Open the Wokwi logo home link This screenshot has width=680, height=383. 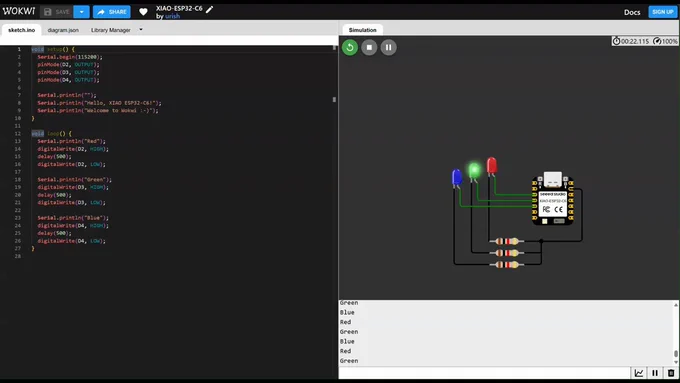pyautogui.click(x=19, y=11)
